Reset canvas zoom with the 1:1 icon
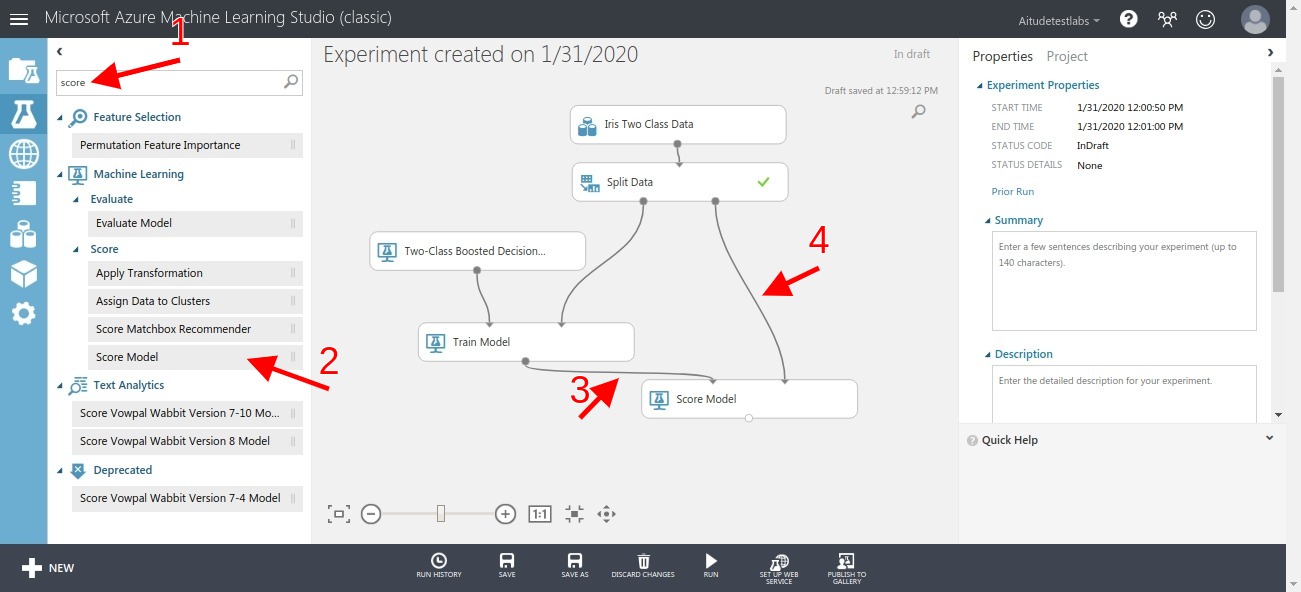The image size is (1301, 592). (x=539, y=513)
